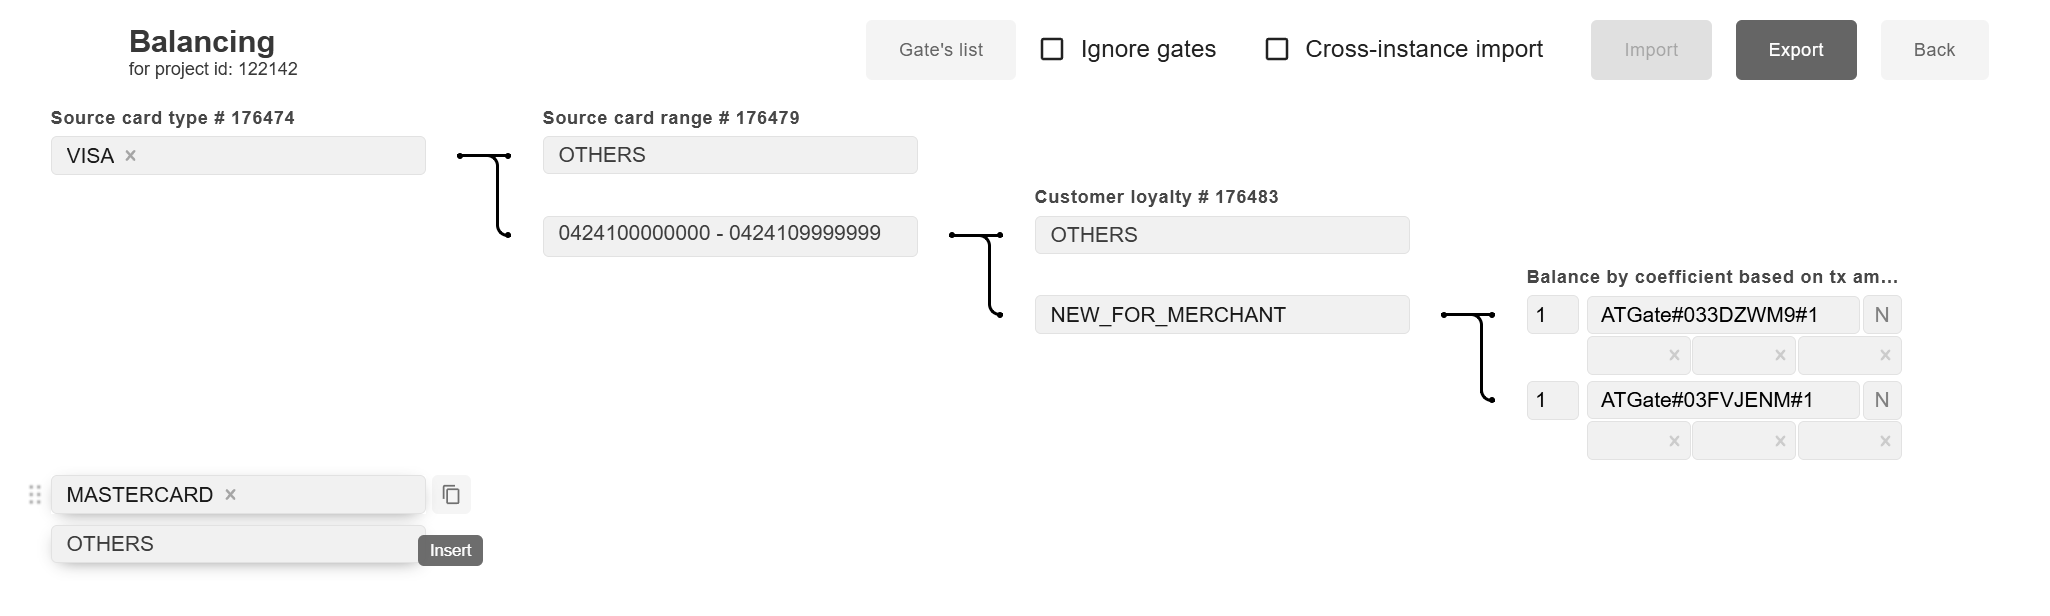
Task: Clear first field under ATGate#03FVJENM#1
Action: (1674, 441)
